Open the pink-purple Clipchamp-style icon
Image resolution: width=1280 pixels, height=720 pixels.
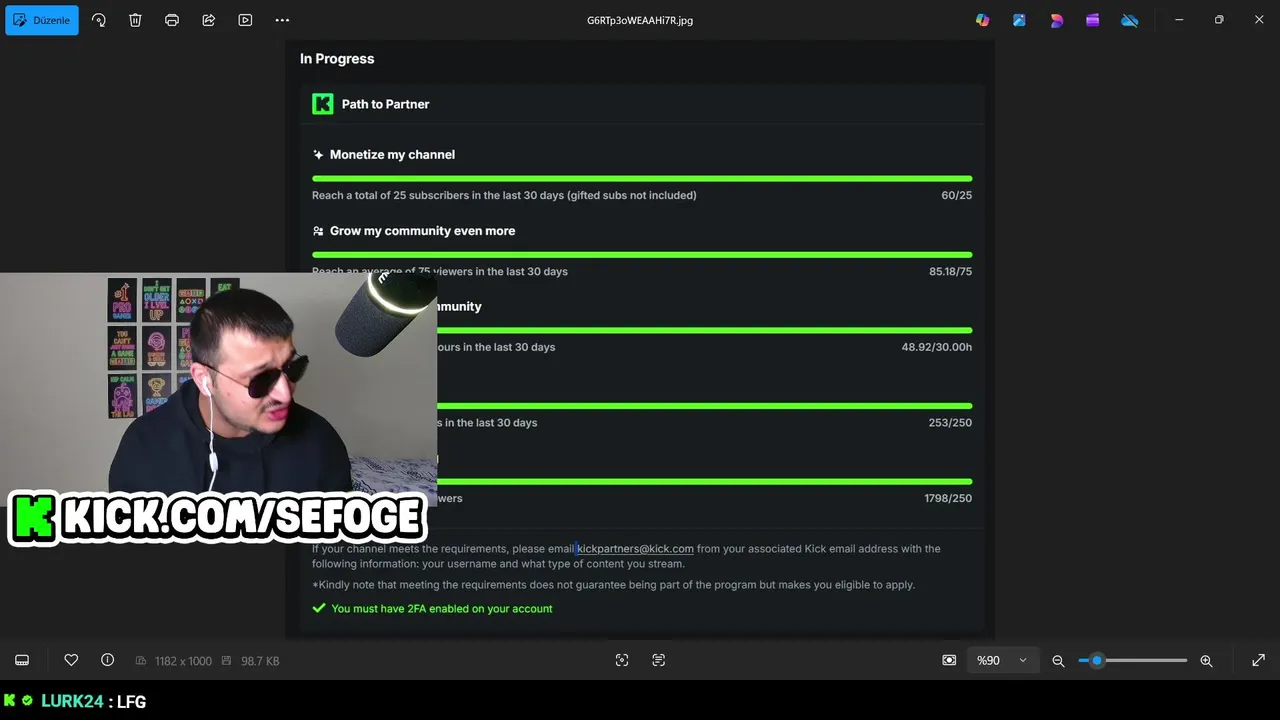(1056, 20)
